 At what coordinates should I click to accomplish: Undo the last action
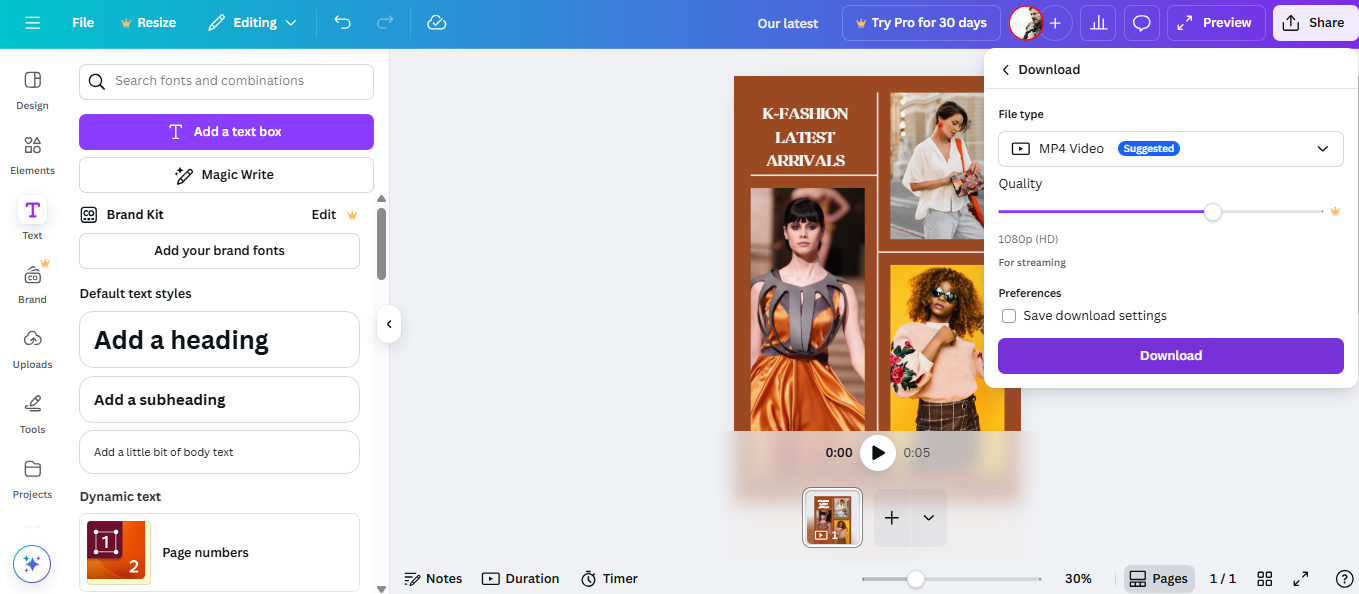[343, 22]
